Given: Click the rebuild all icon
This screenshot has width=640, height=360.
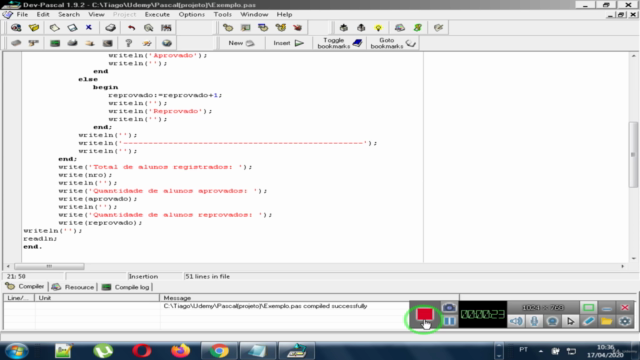Looking at the screenshot, I should [280, 28].
